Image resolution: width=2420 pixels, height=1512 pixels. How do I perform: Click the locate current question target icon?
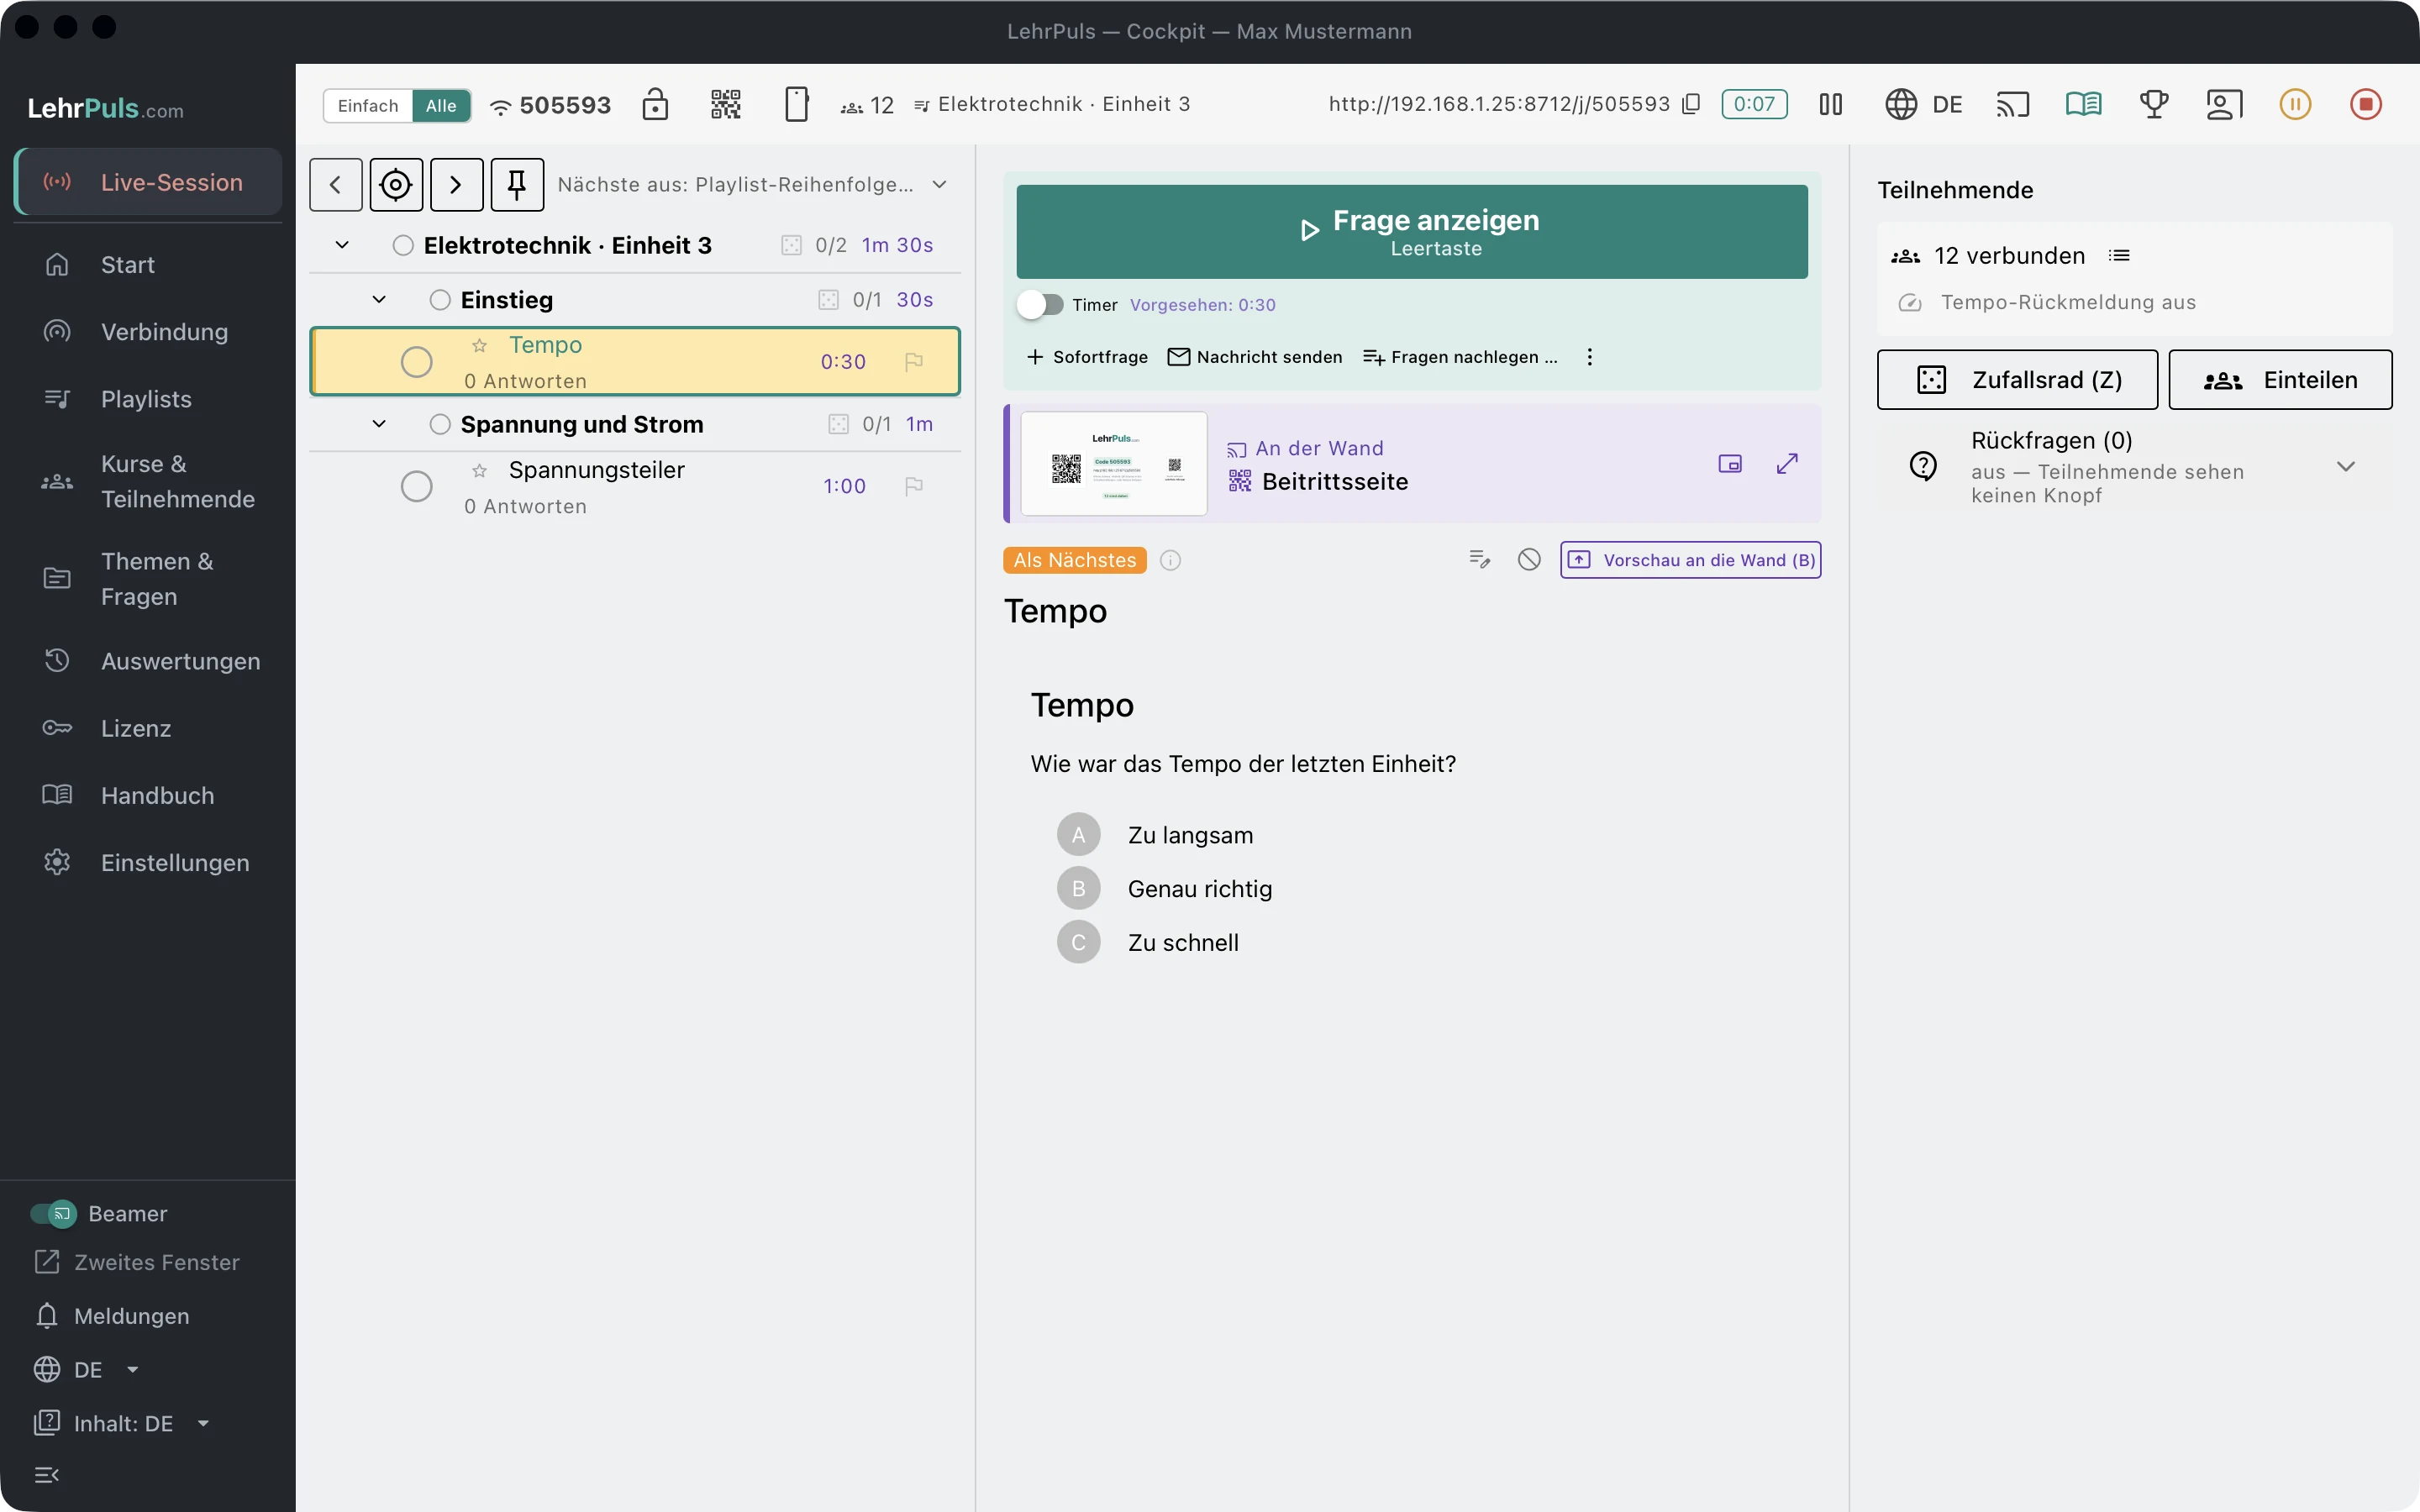pos(396,184)
